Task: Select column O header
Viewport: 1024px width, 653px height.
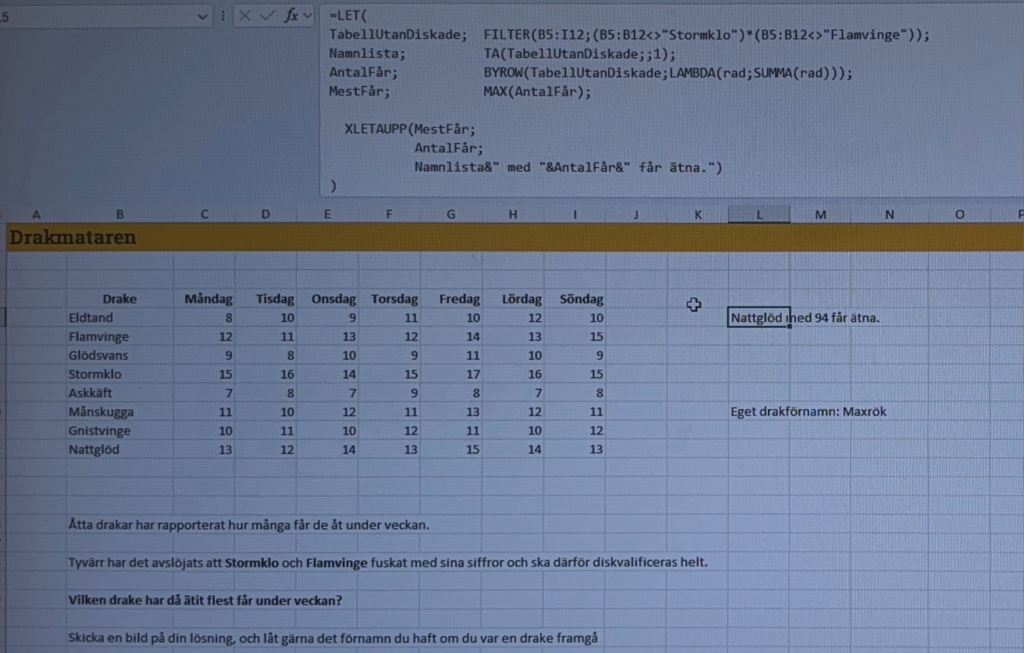Action: click(959, 214)
